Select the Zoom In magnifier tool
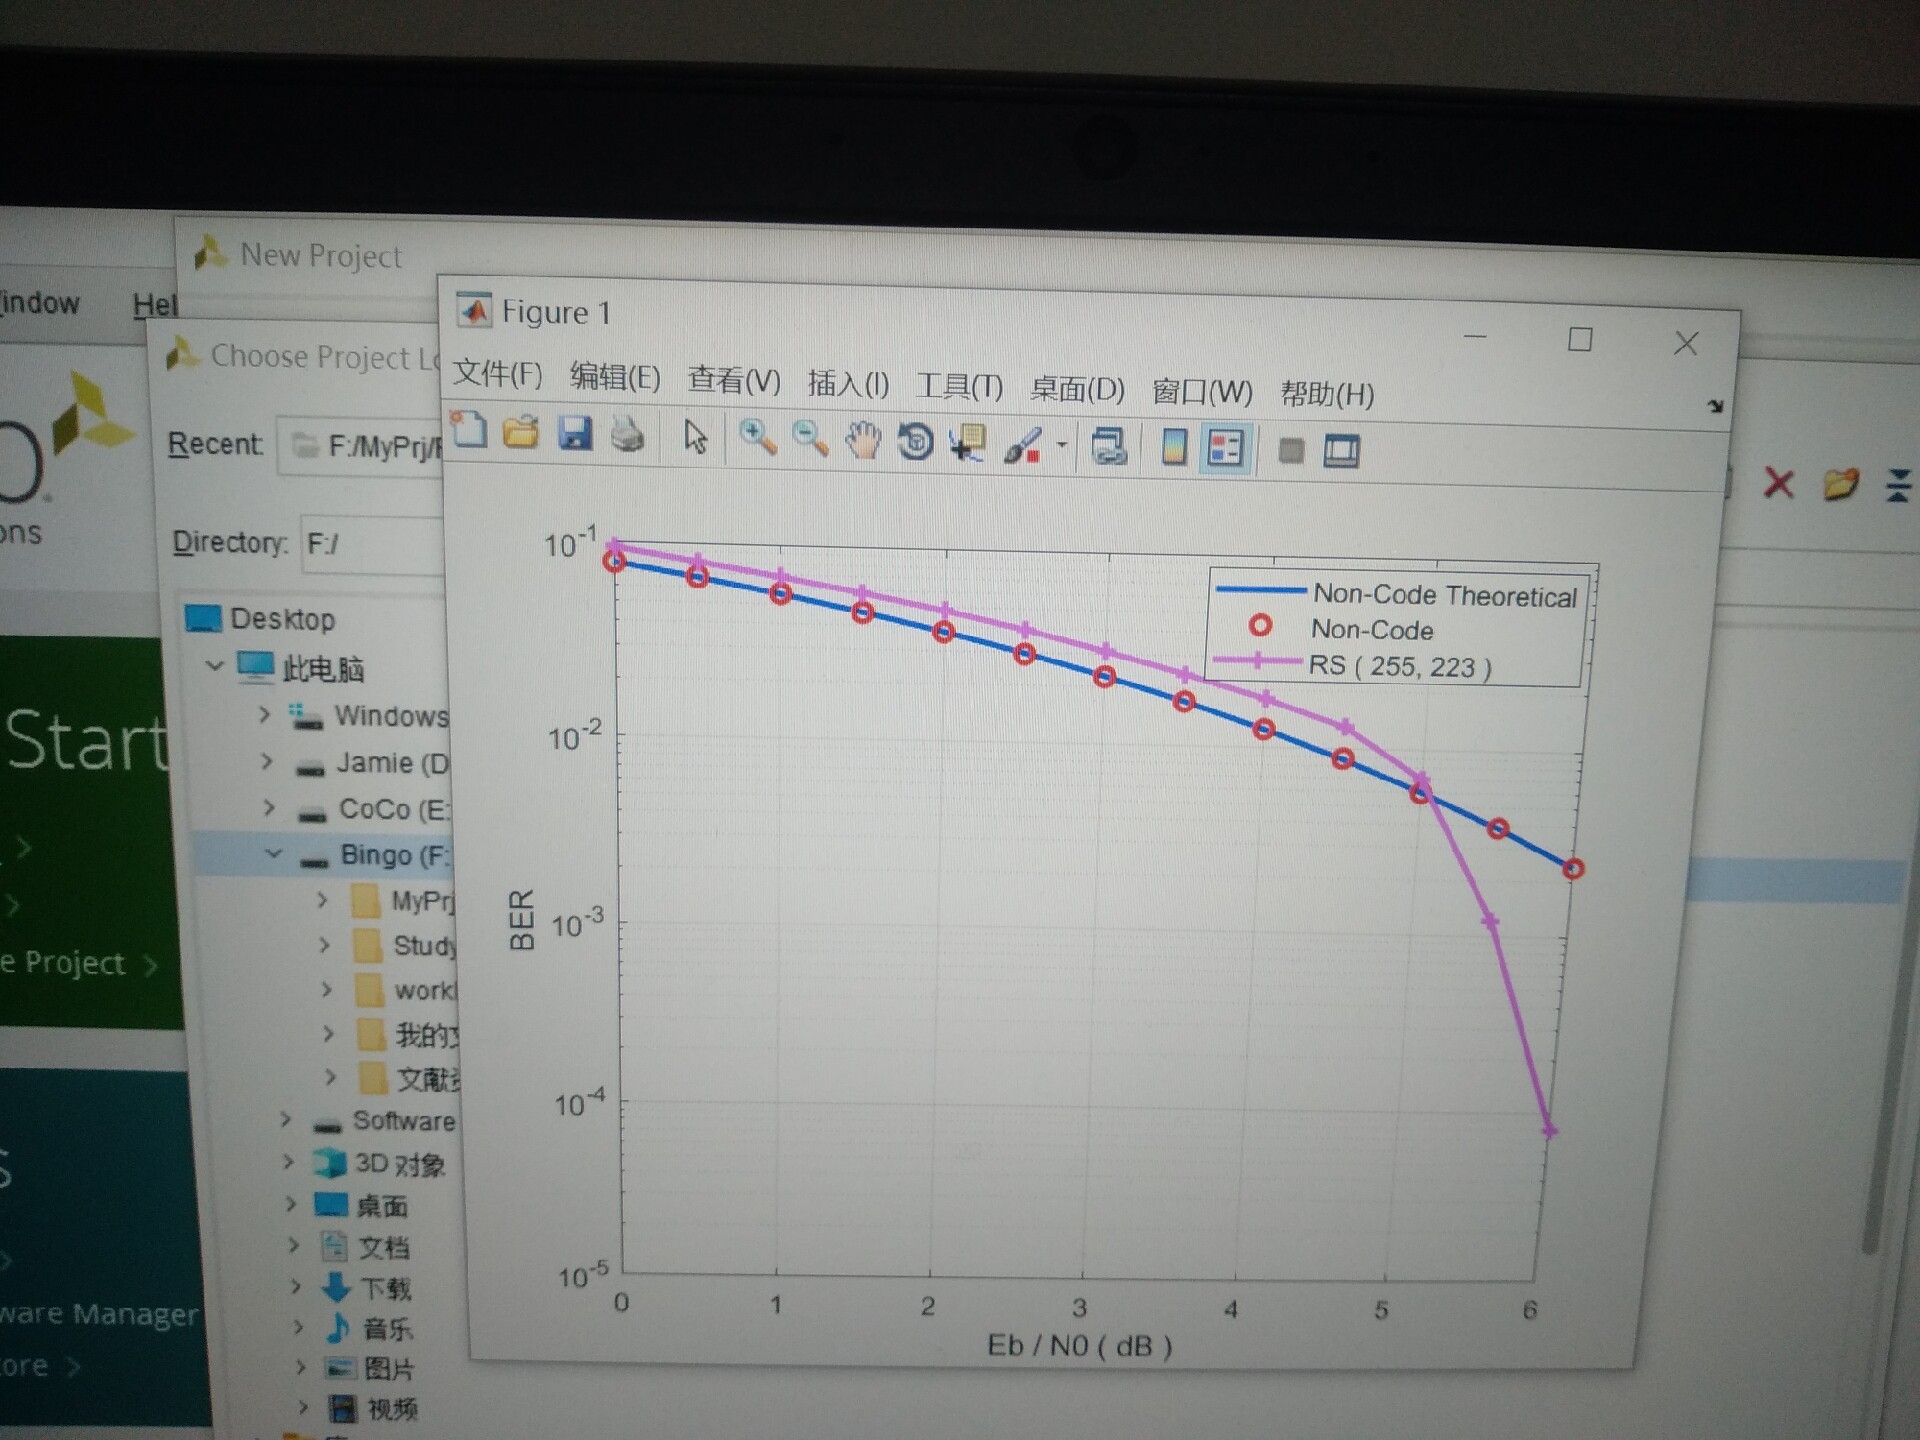 (x=757, y=438)
